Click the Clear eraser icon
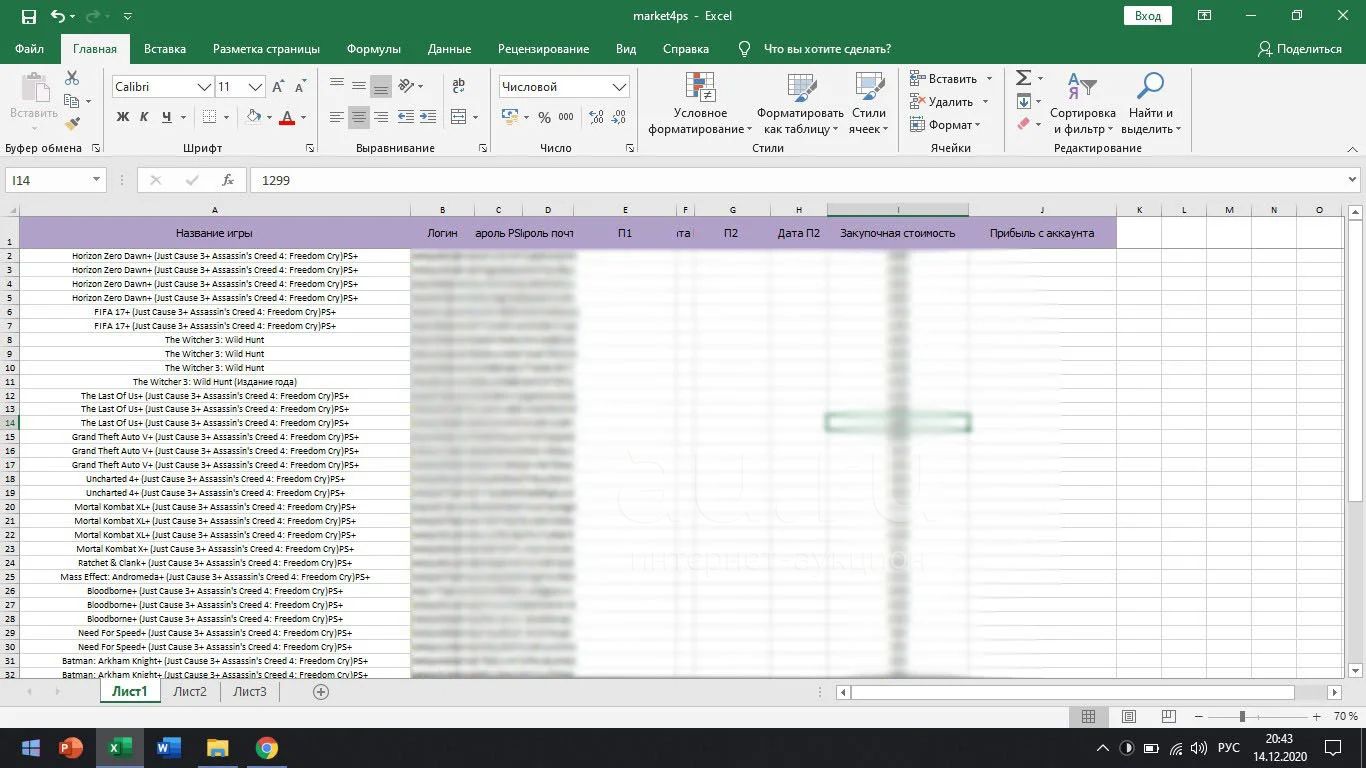Viewport: 1366px width, 768px height. (x=1023, y=124)
